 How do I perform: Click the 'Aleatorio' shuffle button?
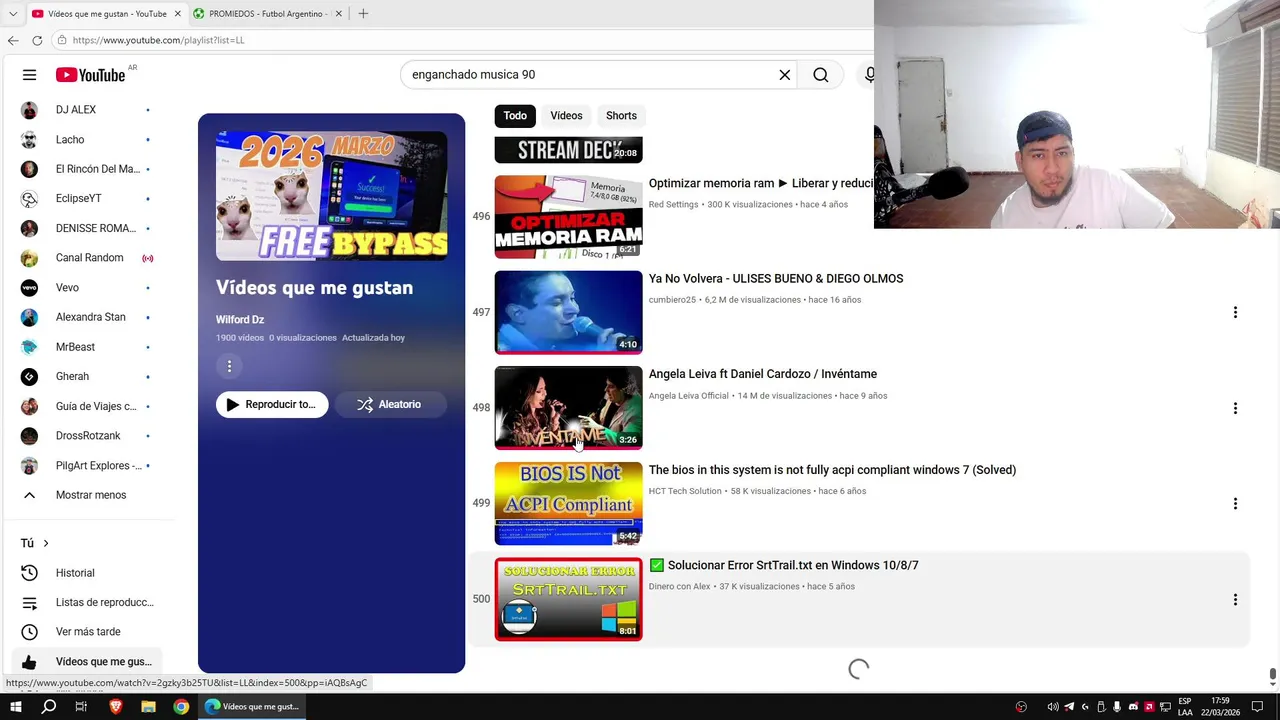point(390,405)
